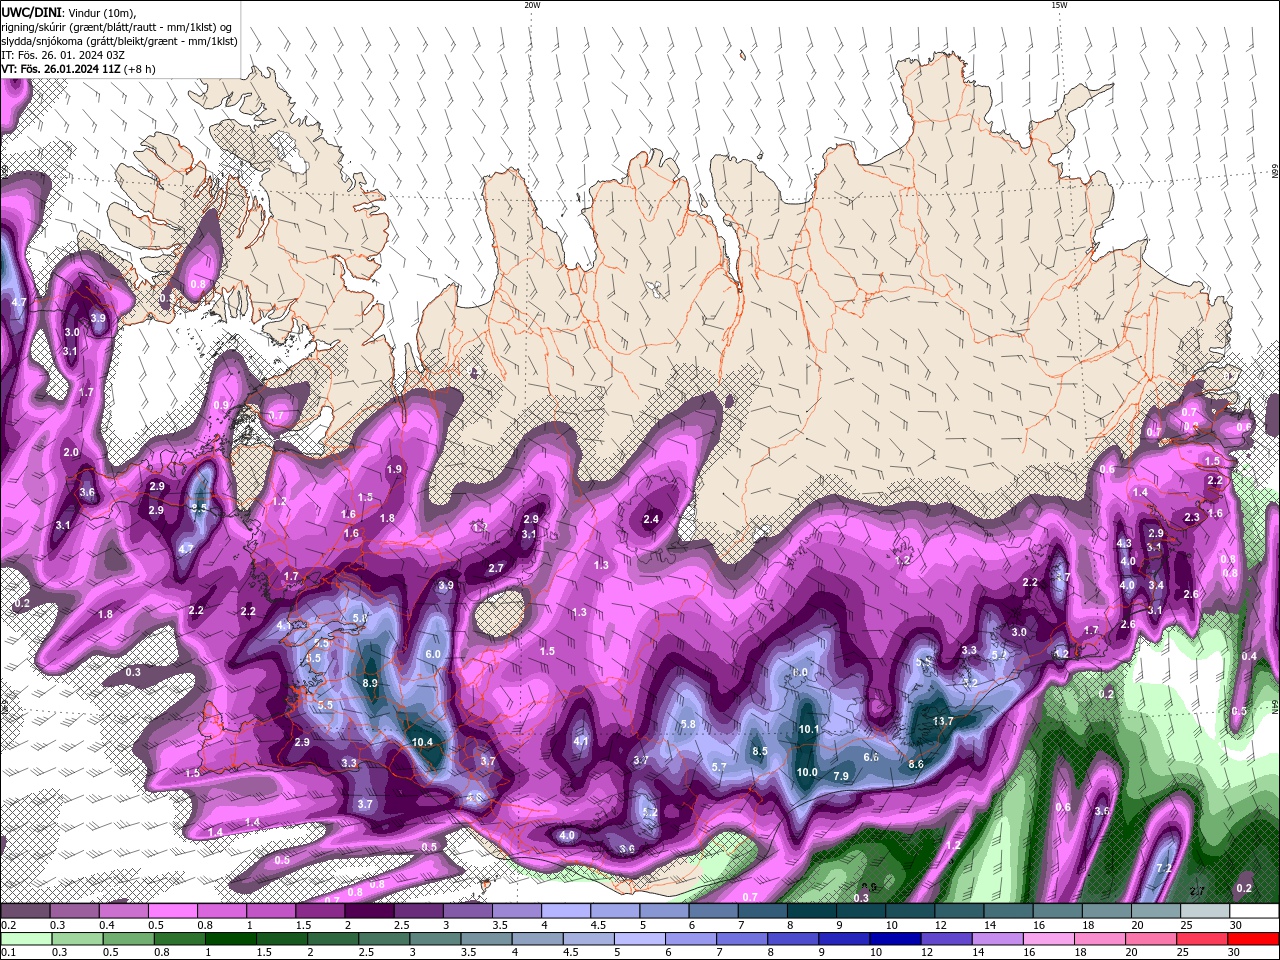Click the white swatch ending the snow legend
Image resolution: width=1280 pixels, height=960 pixels.
click(1254, 911)
